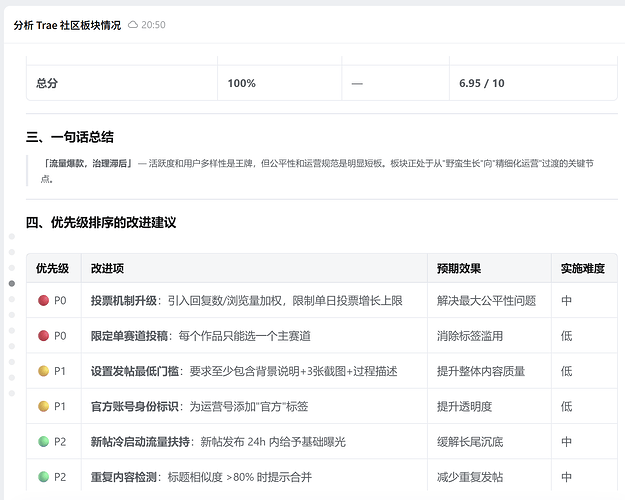Click the quote 「流量爆款，治理滞后」
The image size is (625, 500).
click(x=88, y=163)
